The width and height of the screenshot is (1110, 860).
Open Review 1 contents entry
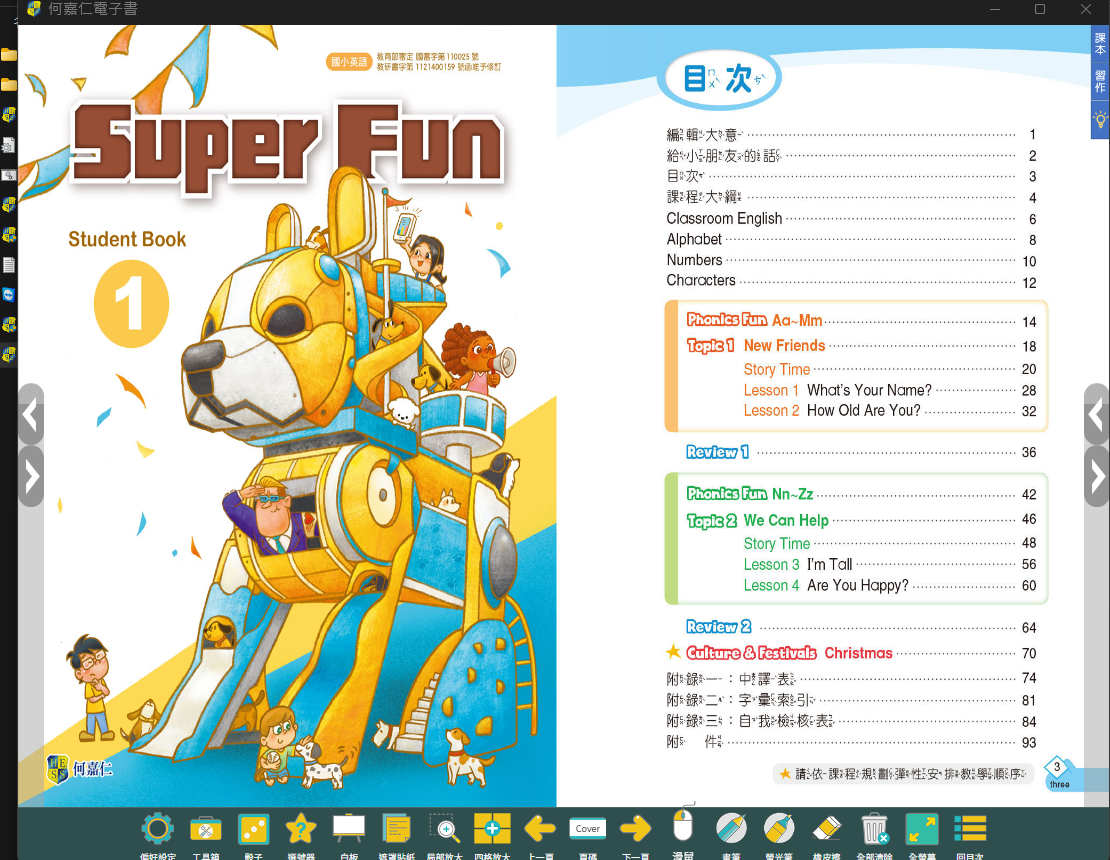pos(861,452)
